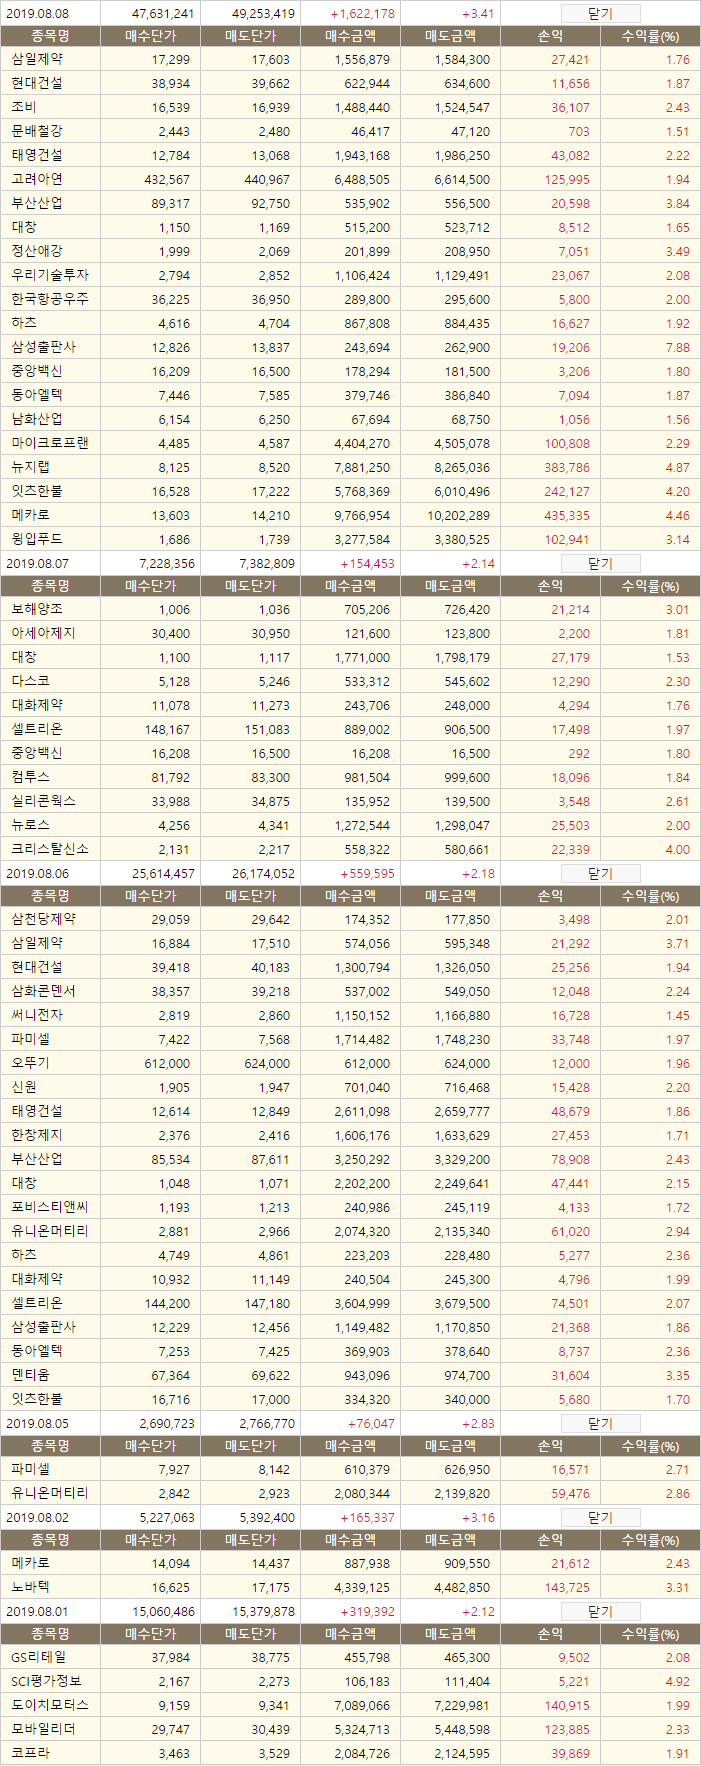Click the 4.92 return rate cell
The width and height of the screenshot is (701, 1766).
678,1682
